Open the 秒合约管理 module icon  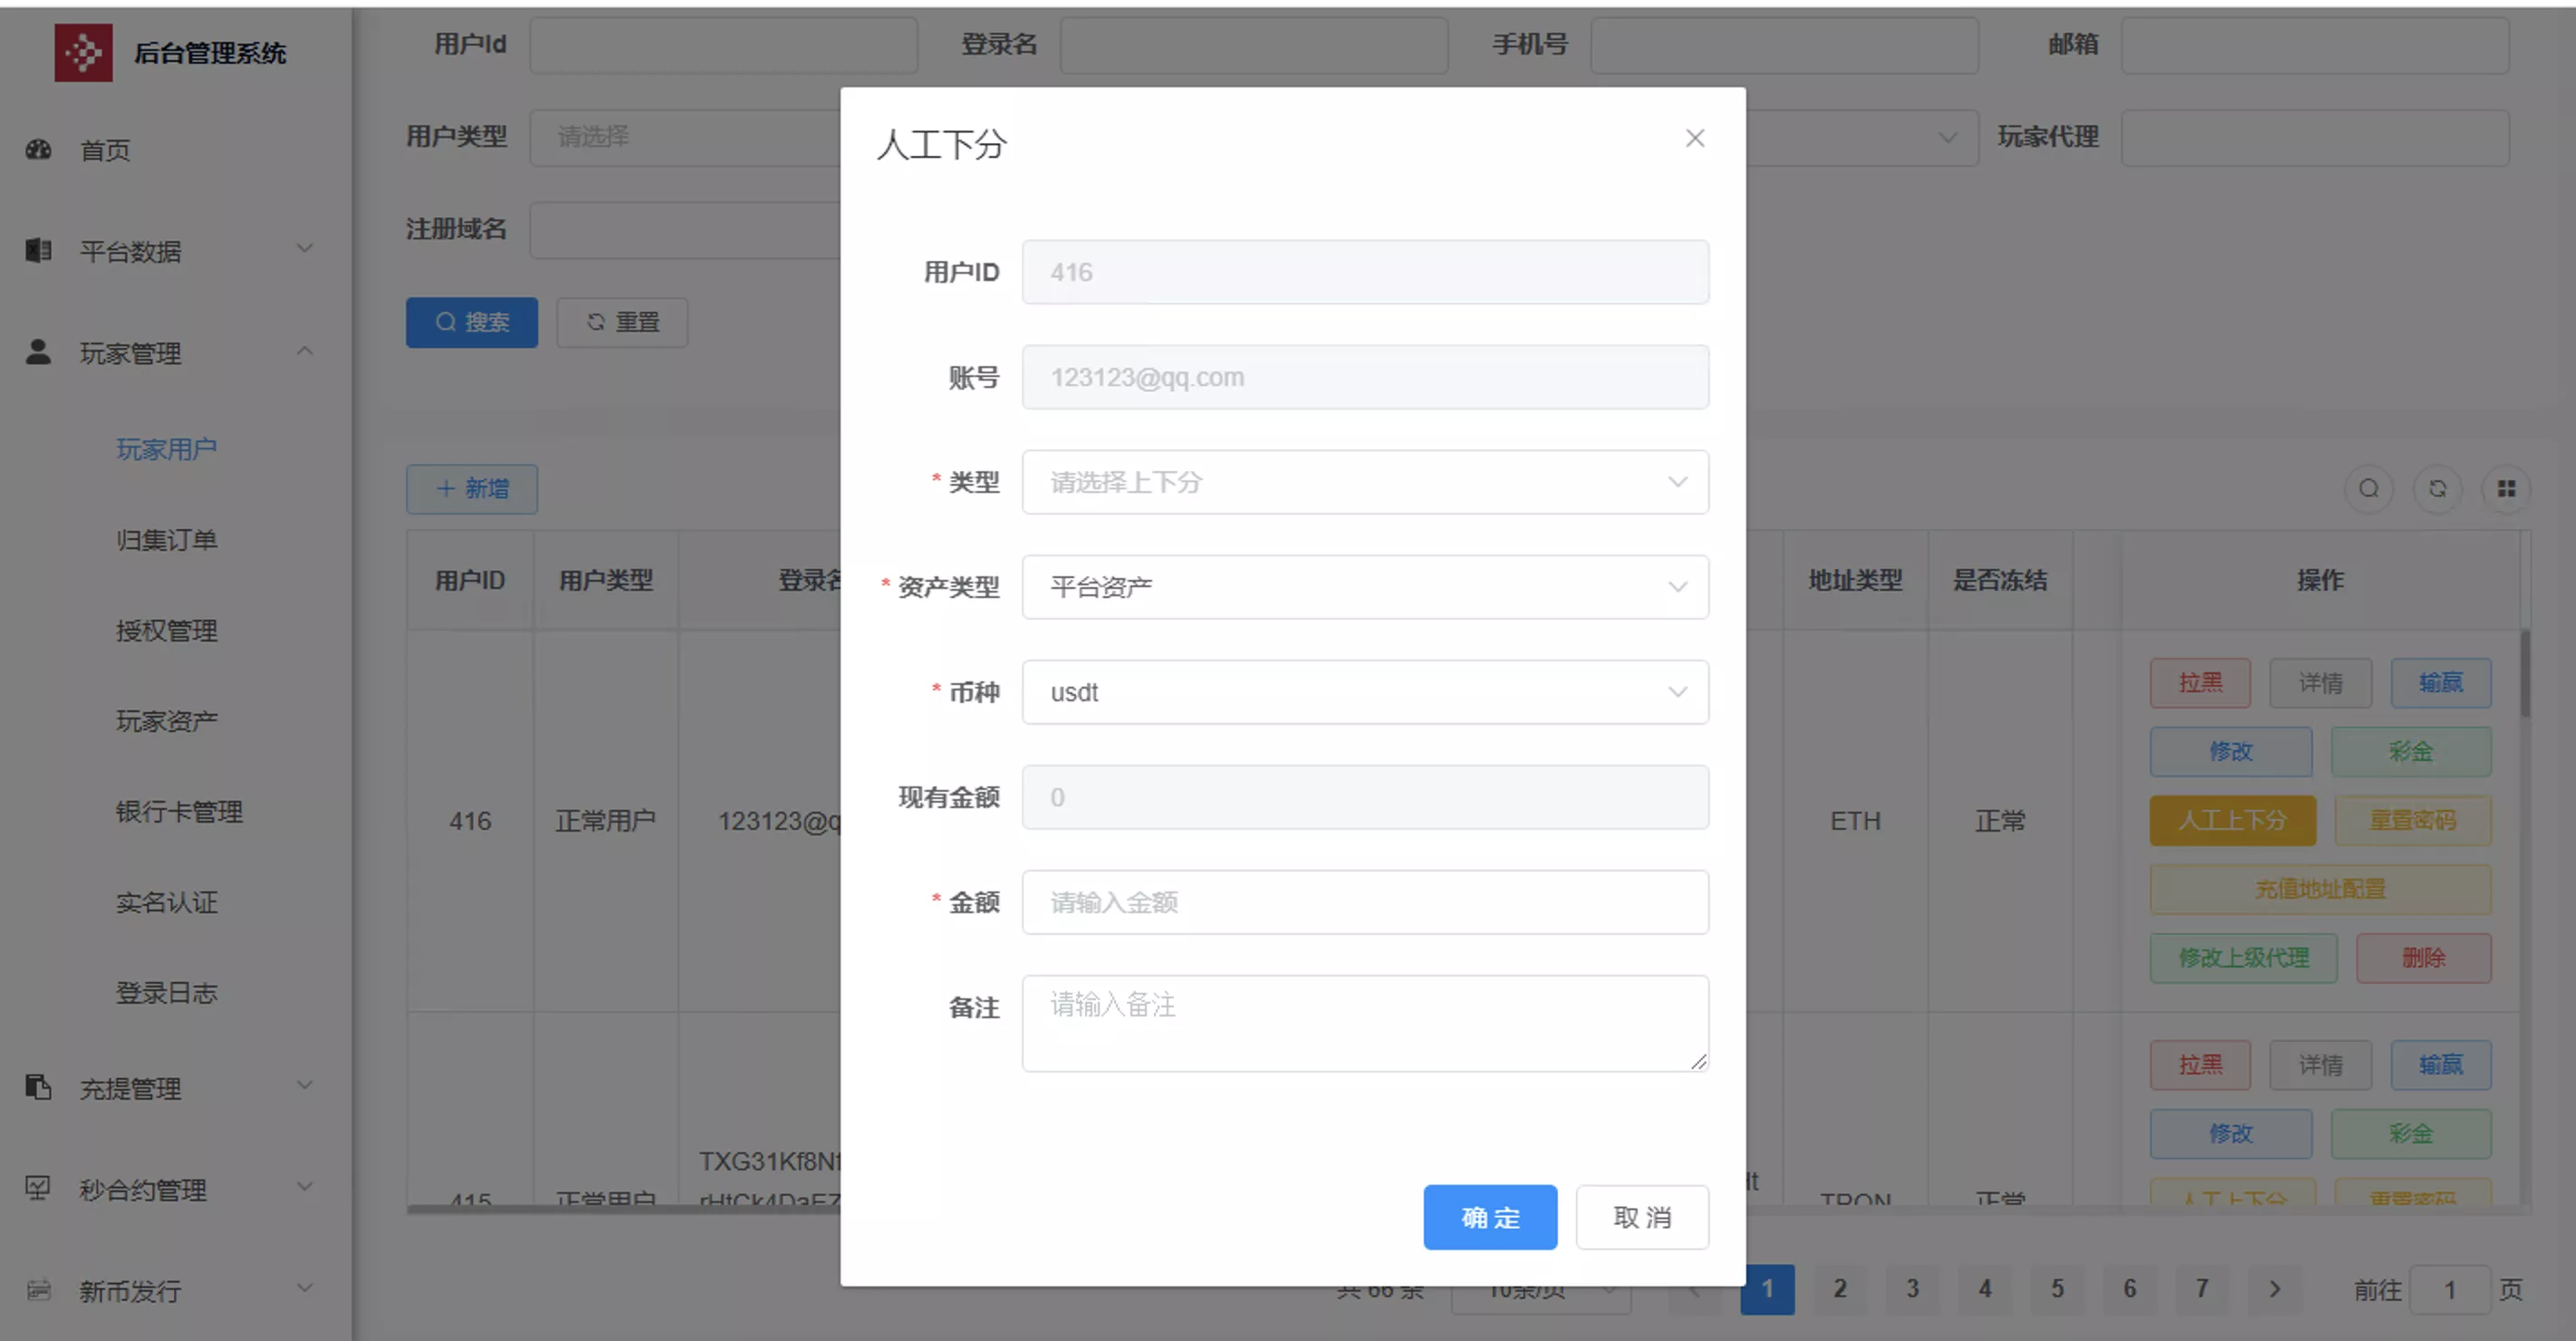38,1189
